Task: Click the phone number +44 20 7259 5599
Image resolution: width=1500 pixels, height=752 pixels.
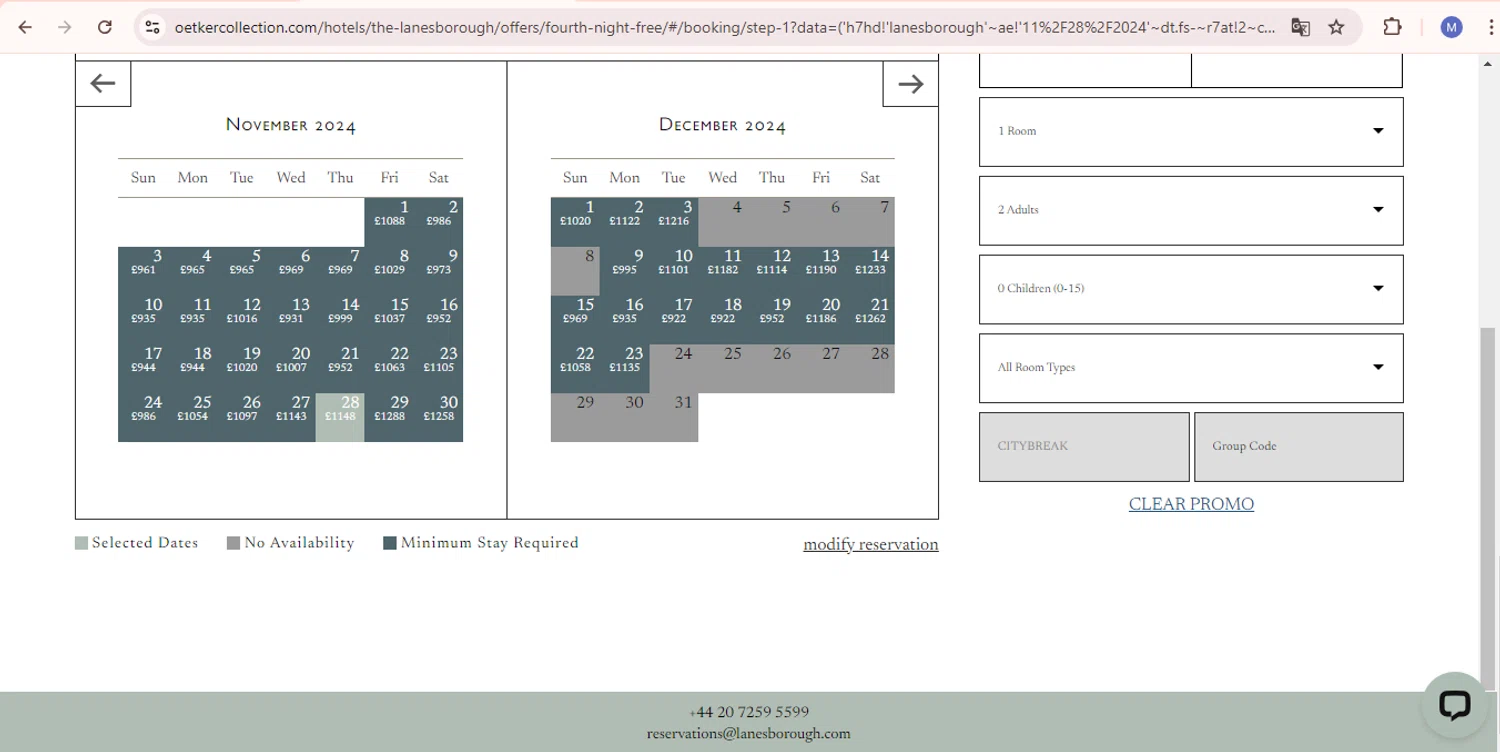Action: (749, 712)
